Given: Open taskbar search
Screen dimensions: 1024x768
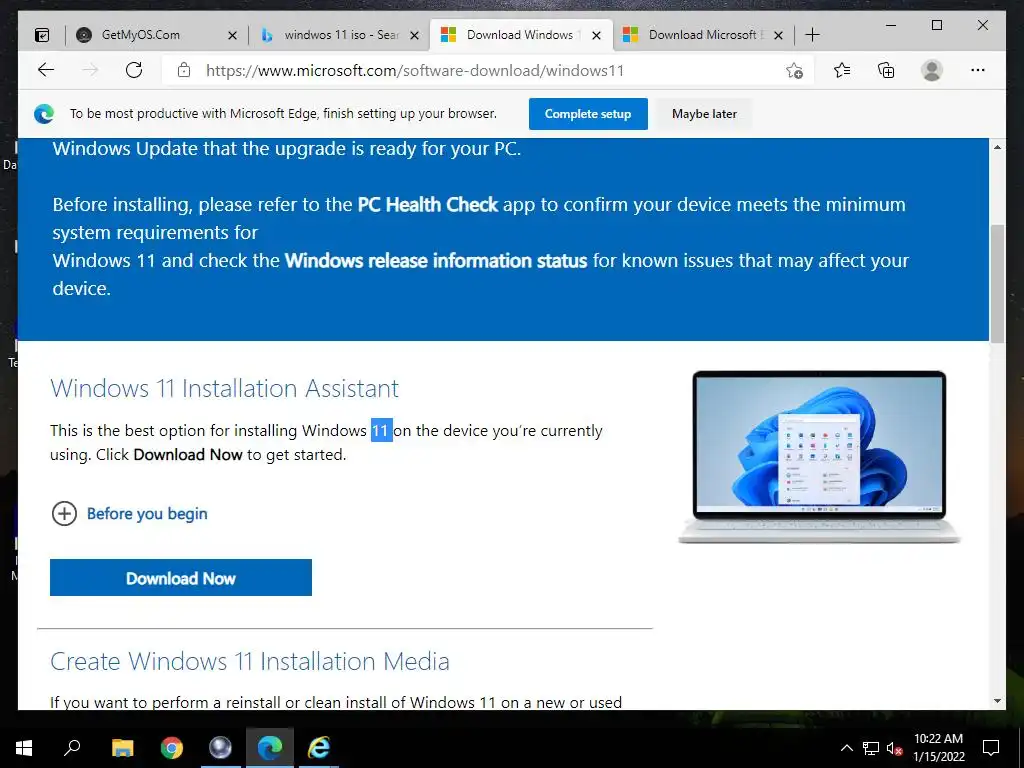Looking at the screenshot, I should [72, 747].
